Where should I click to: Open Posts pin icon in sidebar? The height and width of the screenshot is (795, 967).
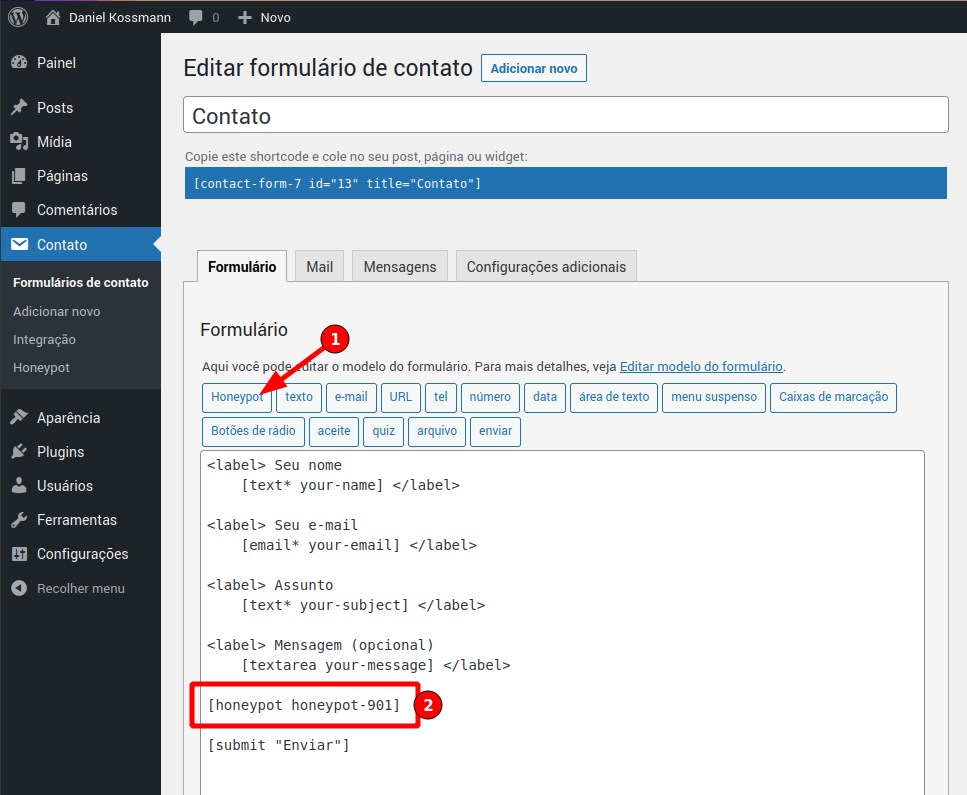pos(19,108)
